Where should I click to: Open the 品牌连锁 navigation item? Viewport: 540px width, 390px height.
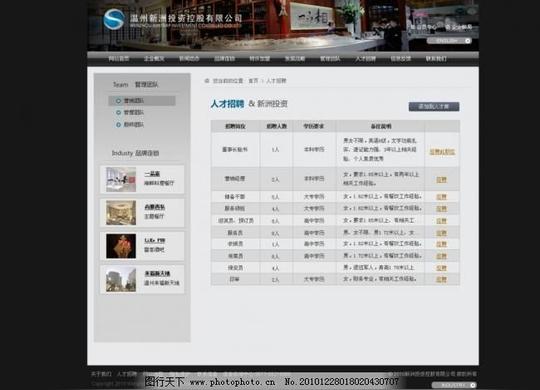click(225, 59)
